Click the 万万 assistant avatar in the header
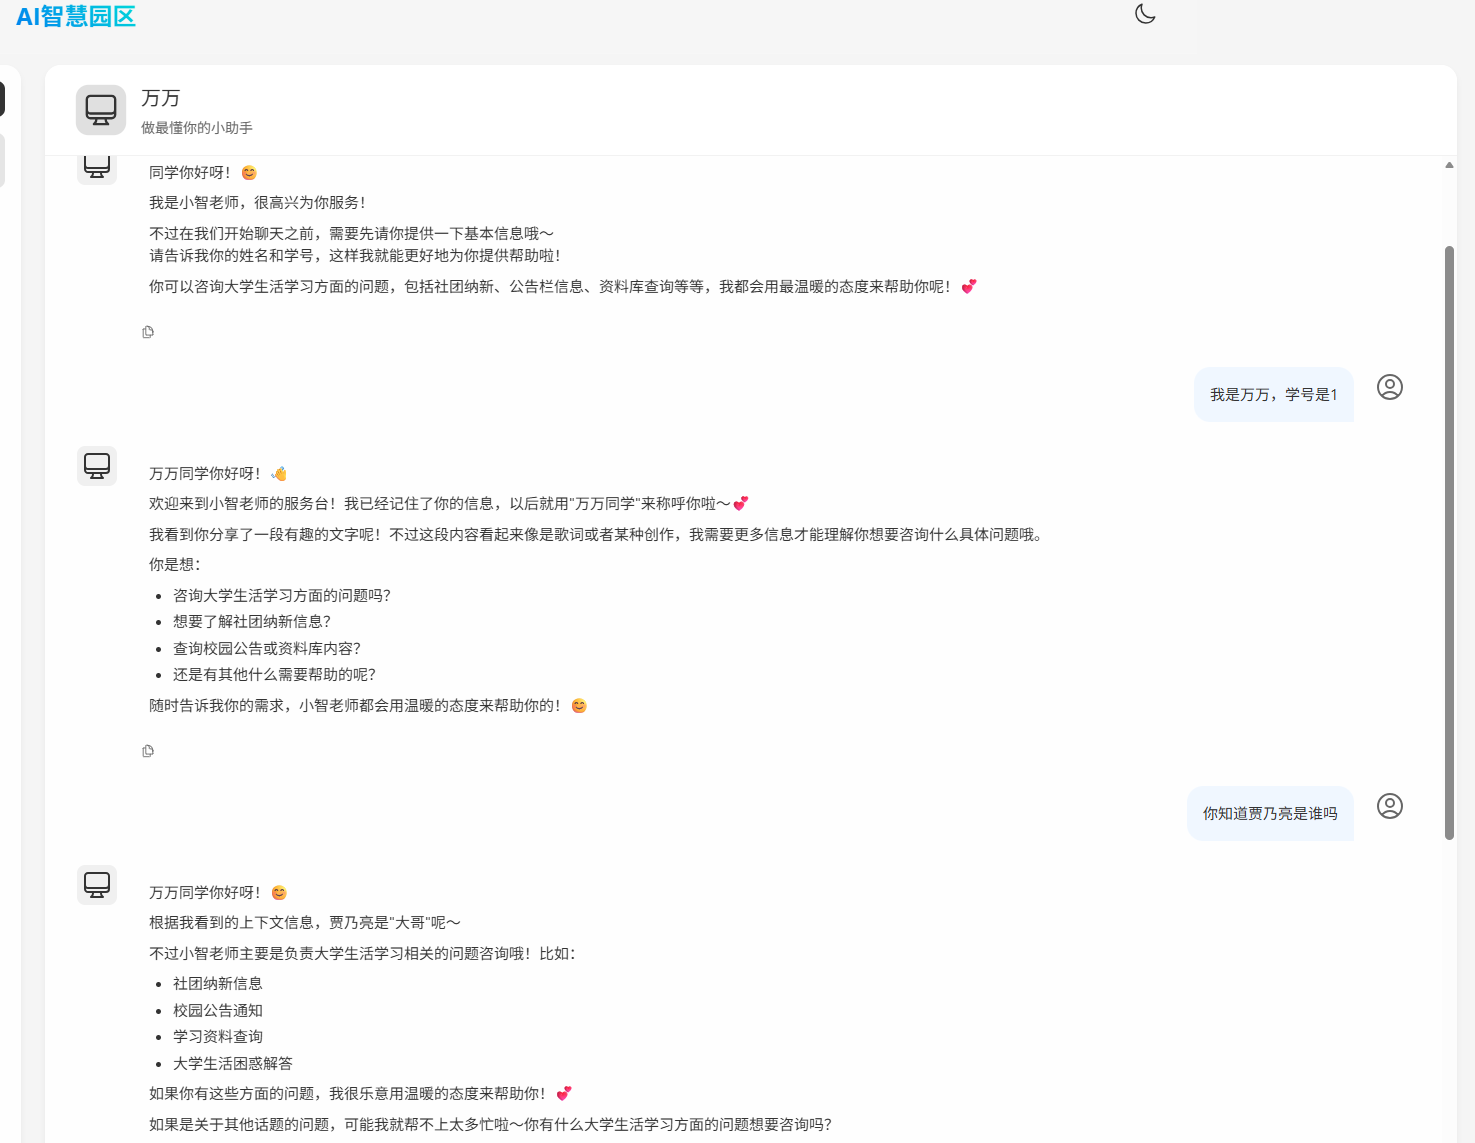The image size is (1475, 1143). tap(100, 110)
